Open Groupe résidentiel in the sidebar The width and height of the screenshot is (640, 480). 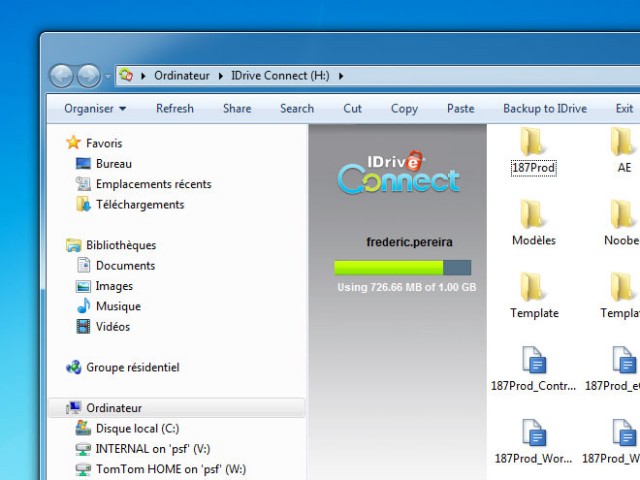[133, 367]
